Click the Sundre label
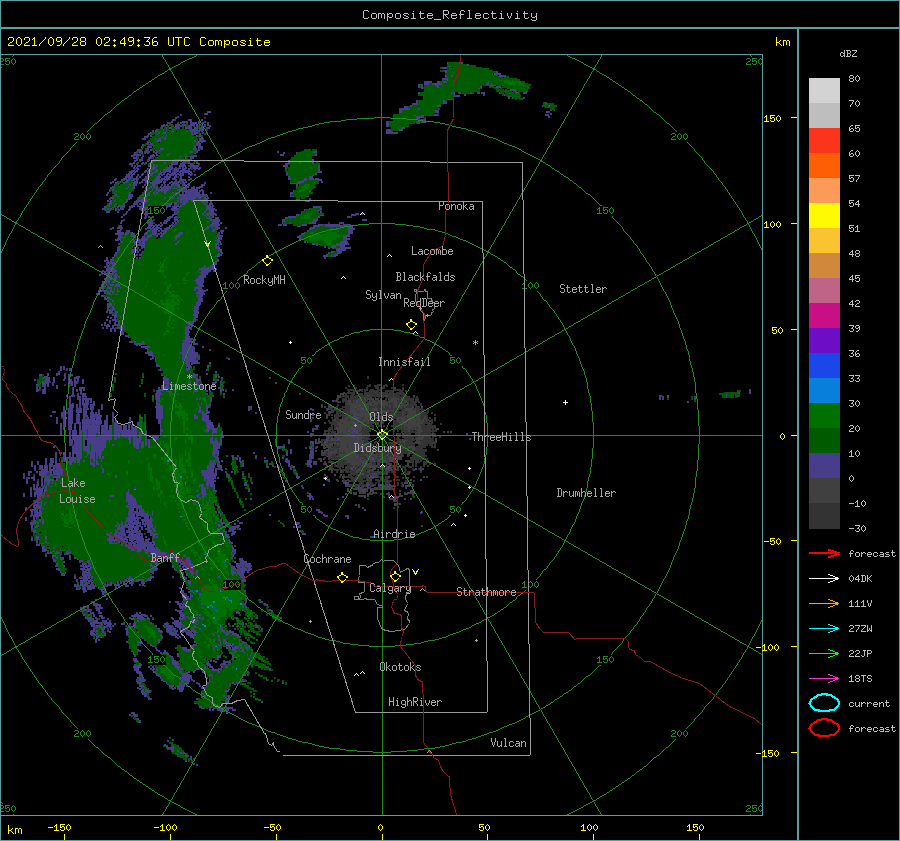The image size is (900, 841). 303,414
